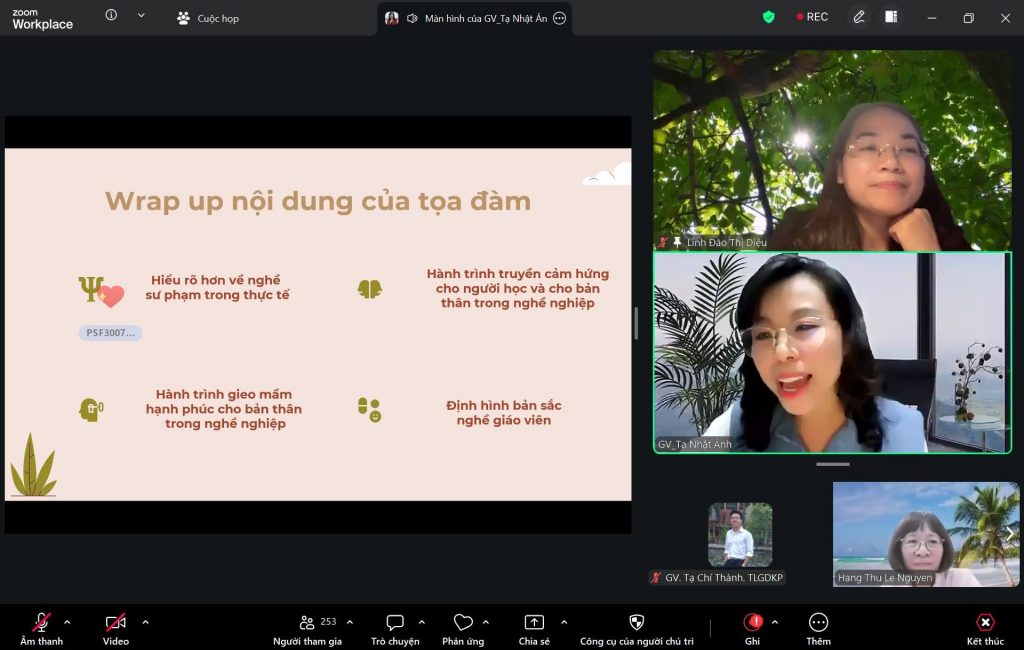Viewport: 1024px width, 650px height.
Task: Click the red Kết thúc end meeting button
Action: [985, 623]
